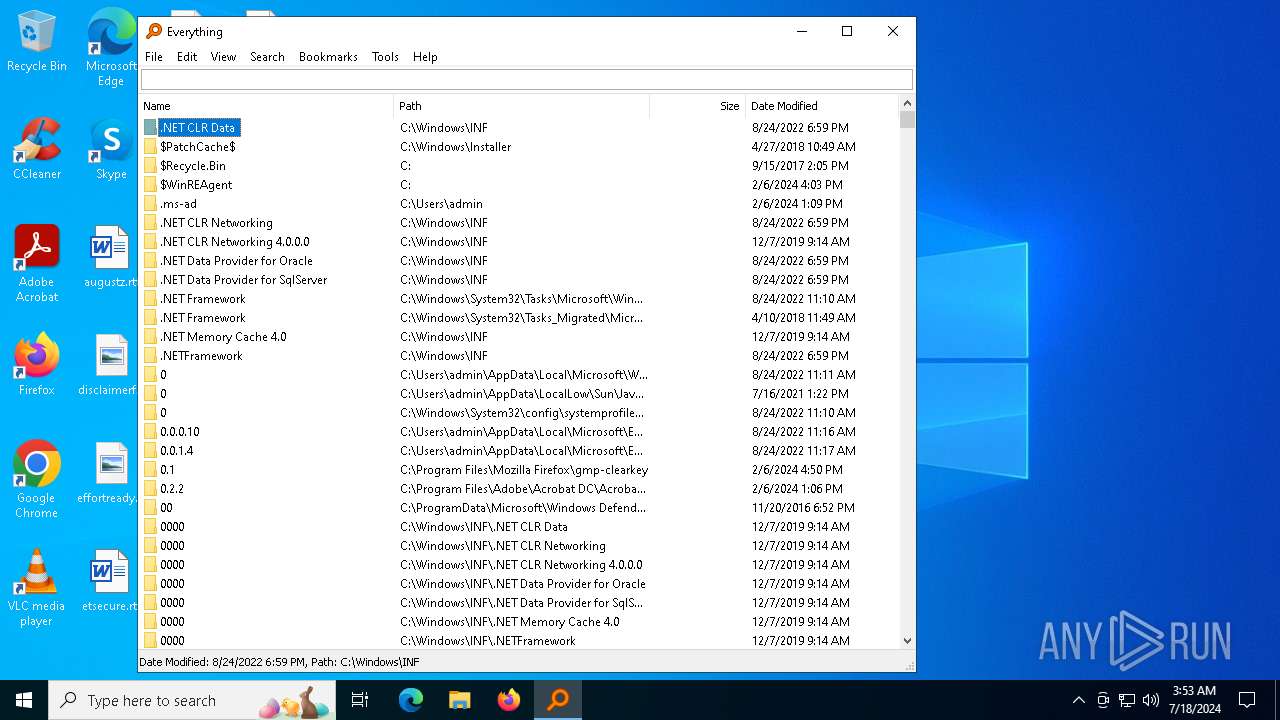Select .NET Data Provider for Oracle row
The width and height of the screenshot is (1280, 720).
tap(519, 261)
